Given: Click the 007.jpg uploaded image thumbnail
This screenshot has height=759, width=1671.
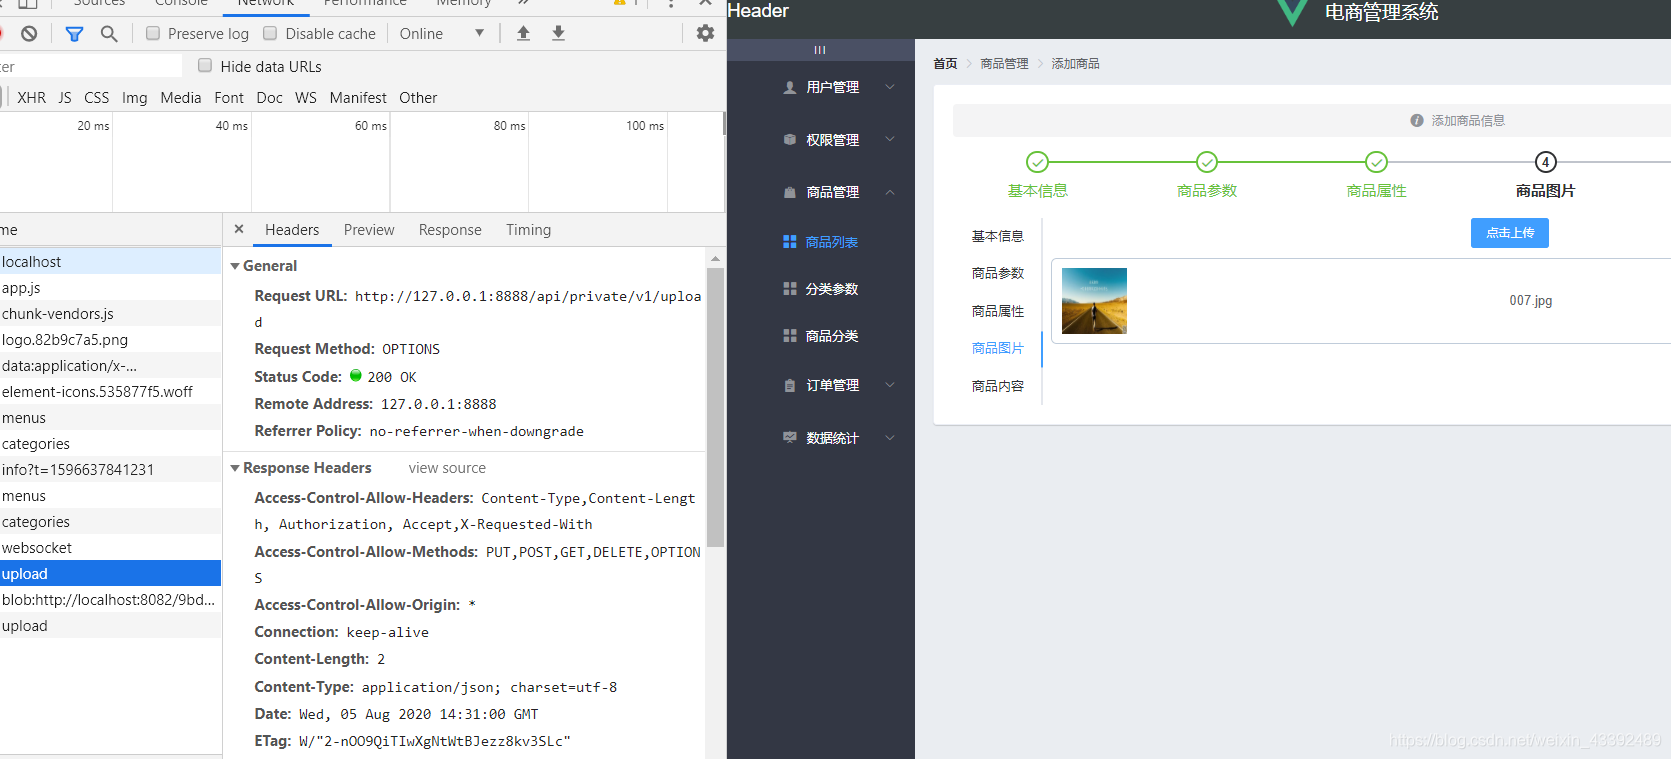Looking at the screenshot, I should click(1094, 301).
